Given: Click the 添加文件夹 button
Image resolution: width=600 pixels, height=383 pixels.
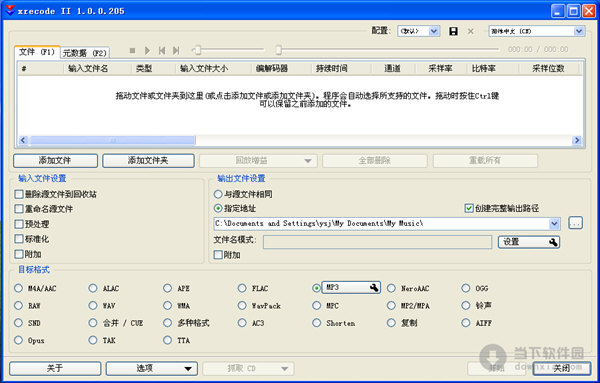Looking at the screenshot, I should pyautogui.click(x=148, y=161).
